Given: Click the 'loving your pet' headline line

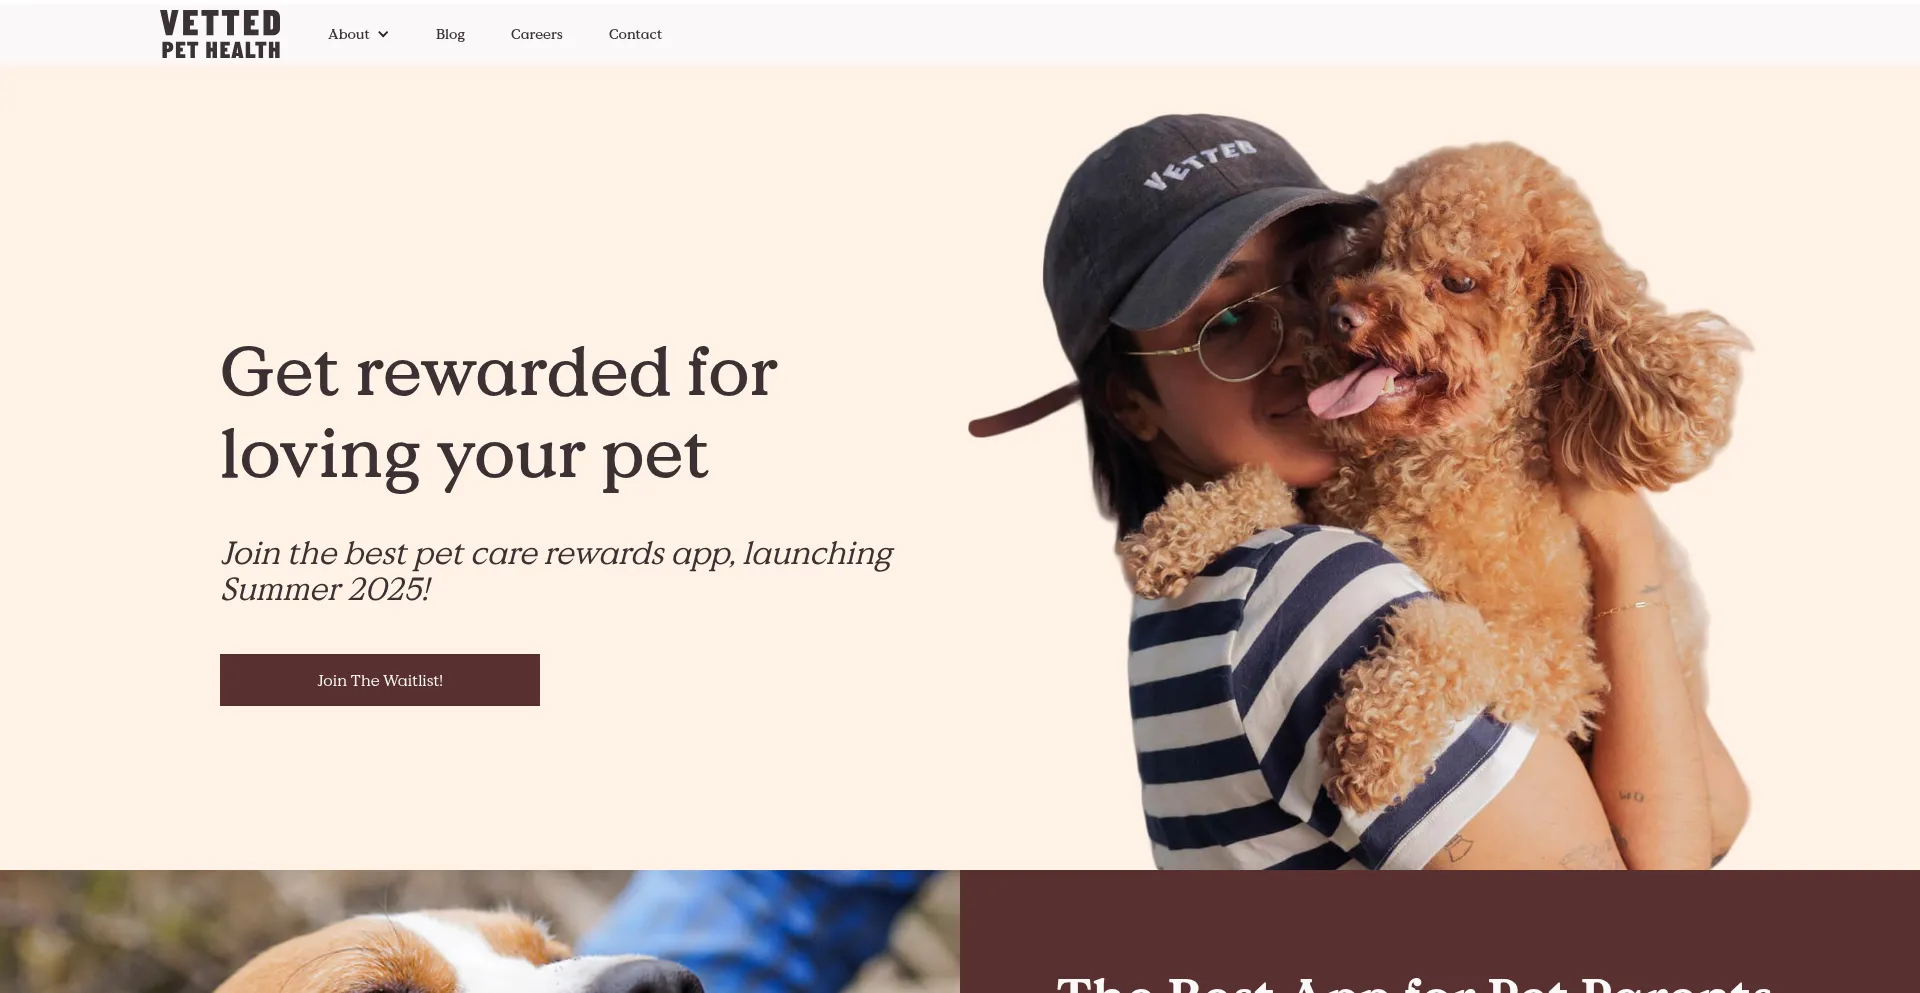Looking at the screenshot, I should point(464,456).
